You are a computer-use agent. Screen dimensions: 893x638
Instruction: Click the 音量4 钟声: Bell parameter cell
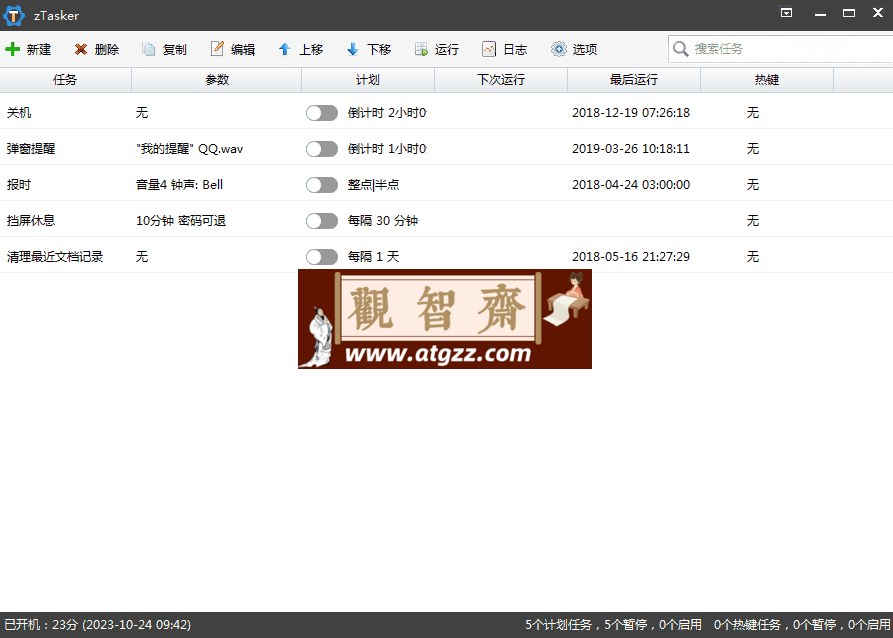pyautogui.click(x=179, y=185)
